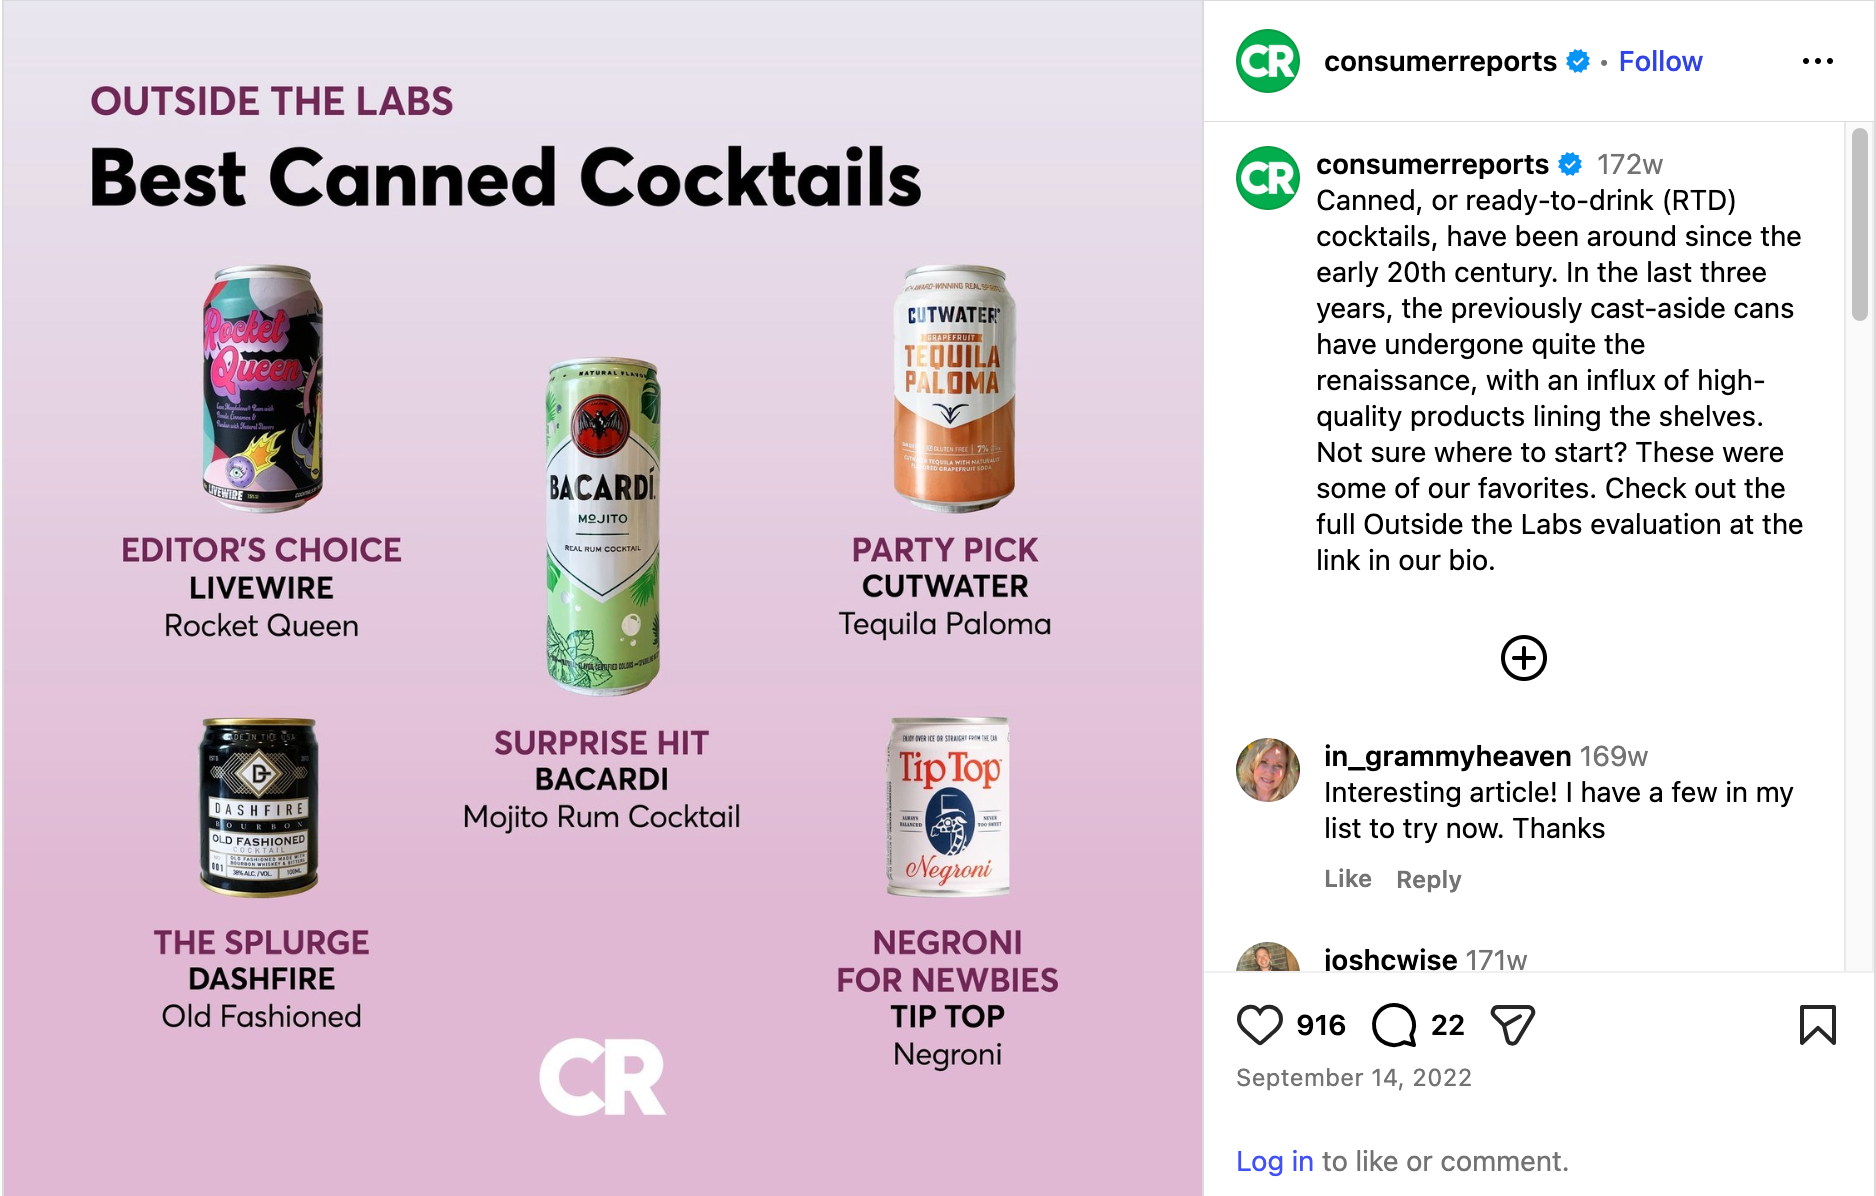Click the plus circle icon in the caption area
The height and width of the screenshot is (1196, 1876).
[x=1523, y=657]
